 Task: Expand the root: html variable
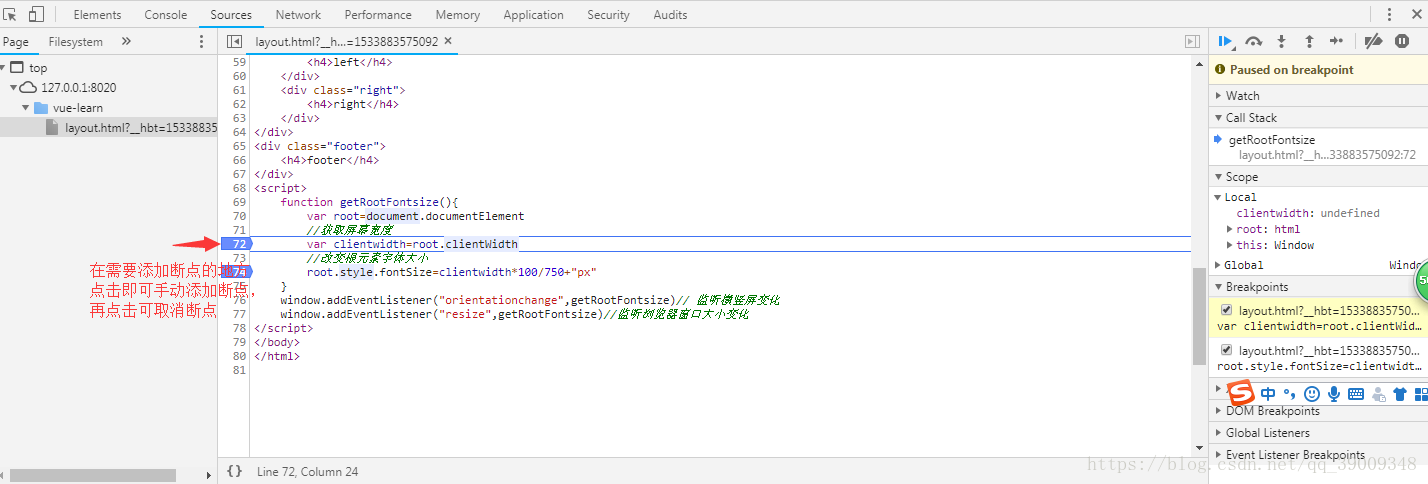click(x=1229, y=229)
